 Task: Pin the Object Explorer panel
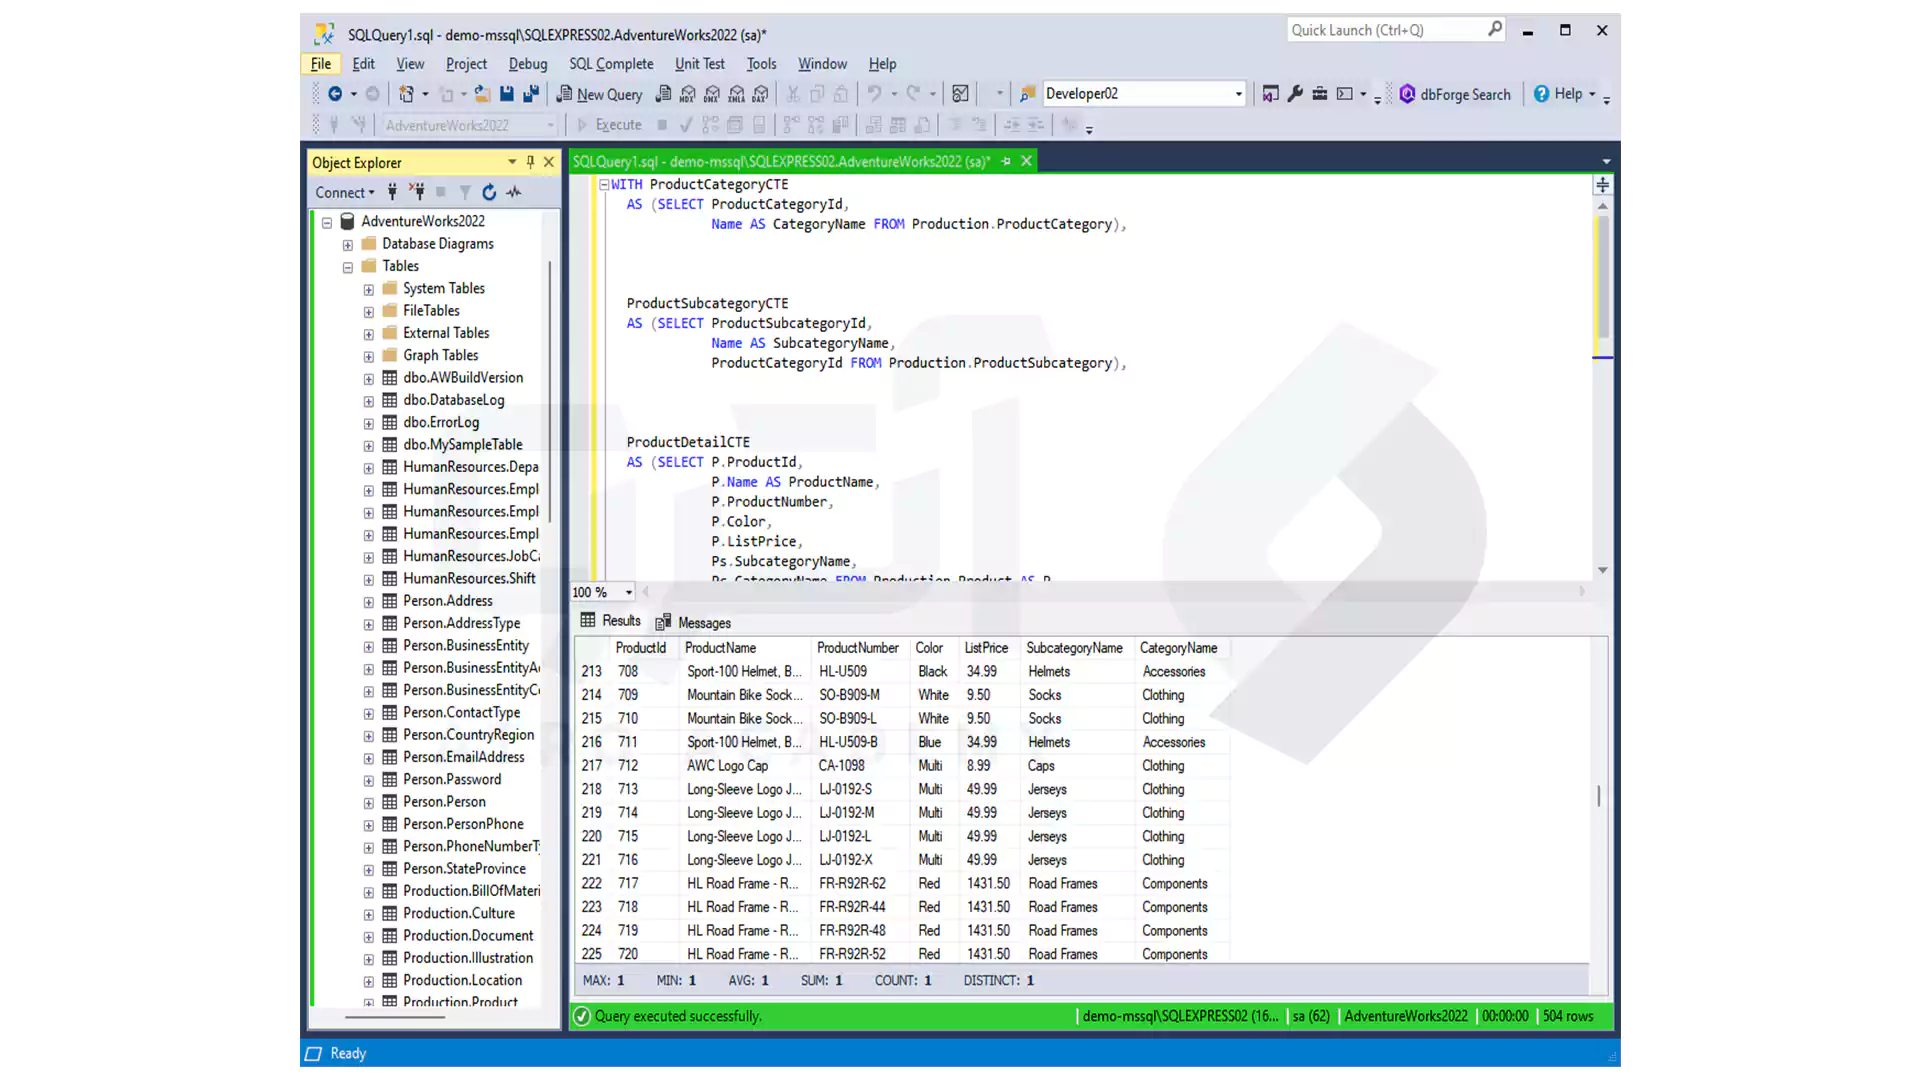pos(530,162)
